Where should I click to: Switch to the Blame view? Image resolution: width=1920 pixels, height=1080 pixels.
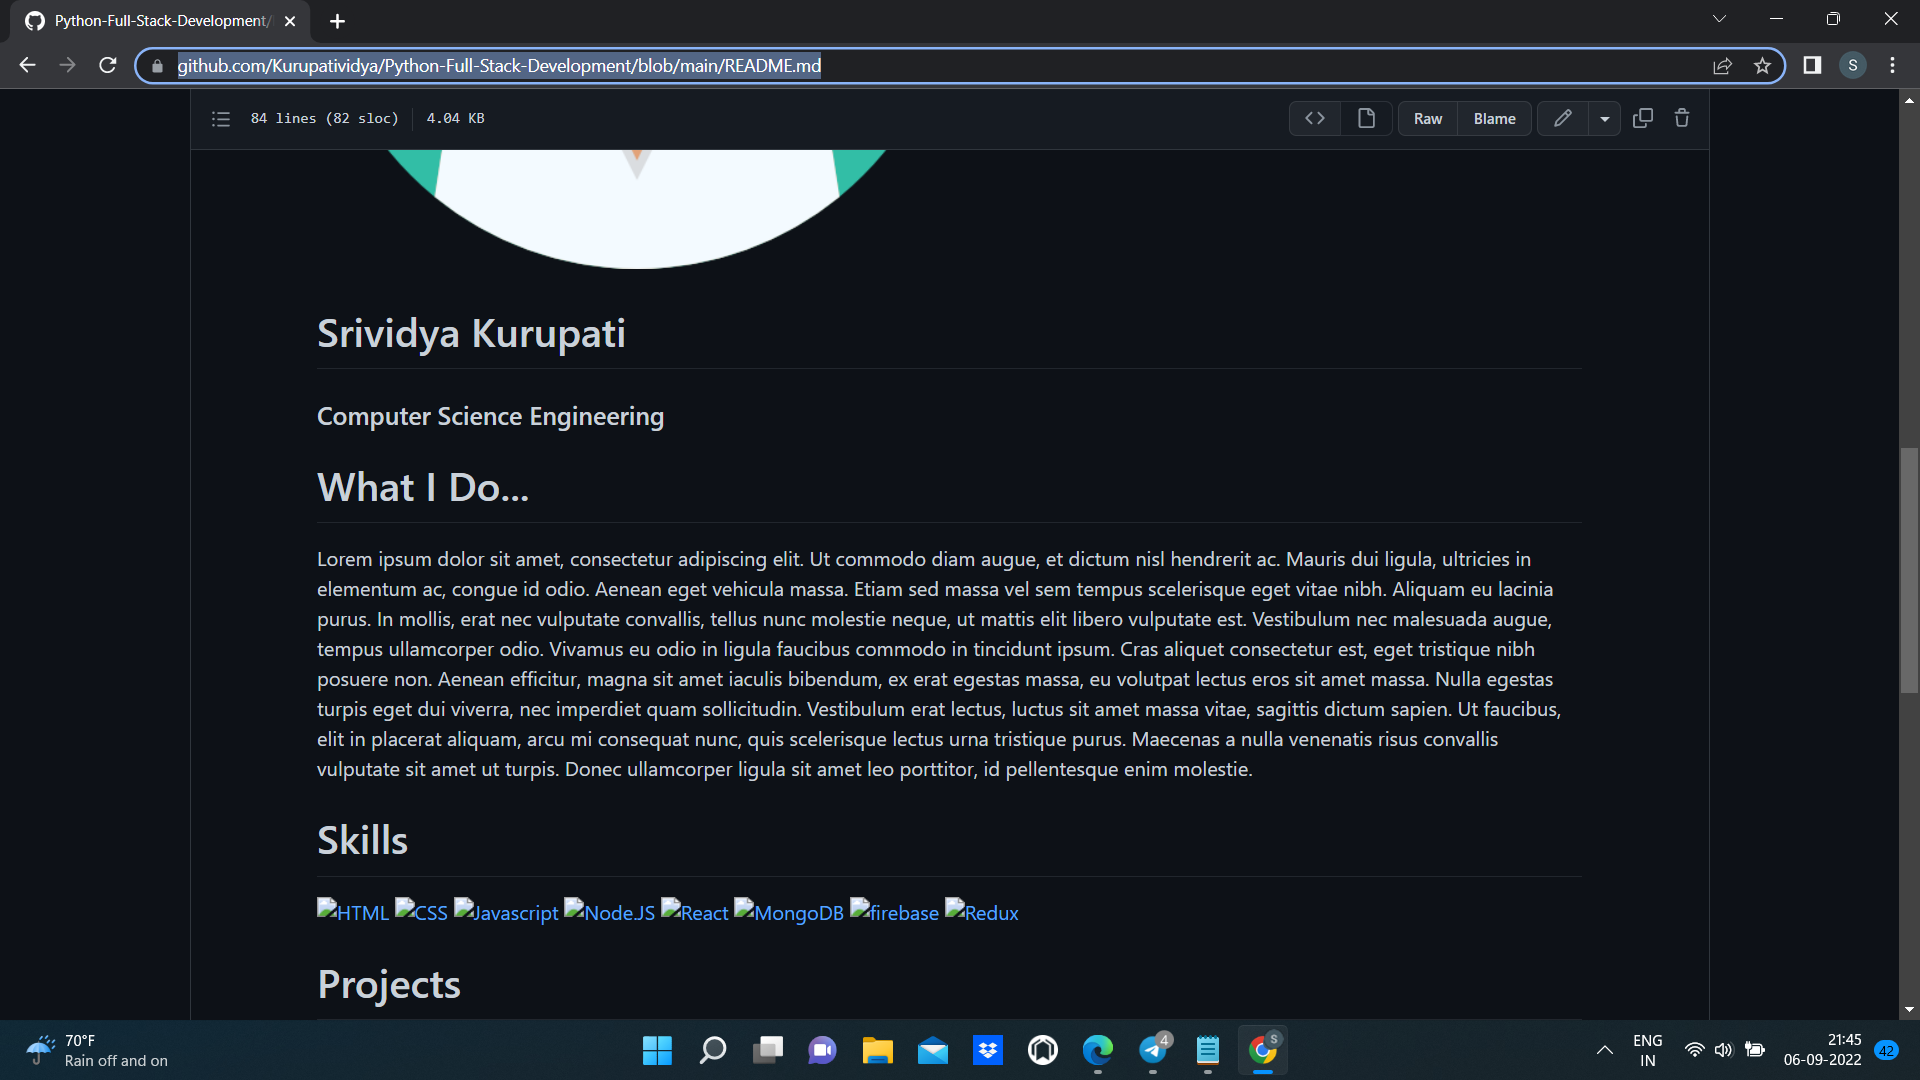1494,118
